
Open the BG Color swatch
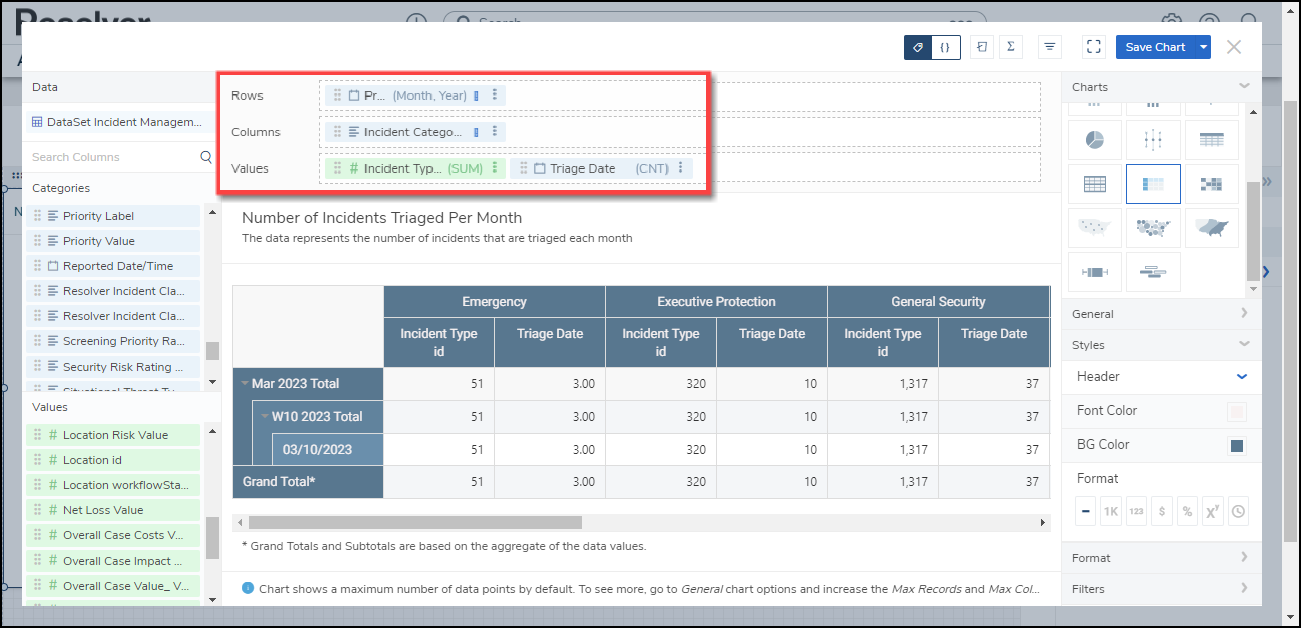[1237, 445]
